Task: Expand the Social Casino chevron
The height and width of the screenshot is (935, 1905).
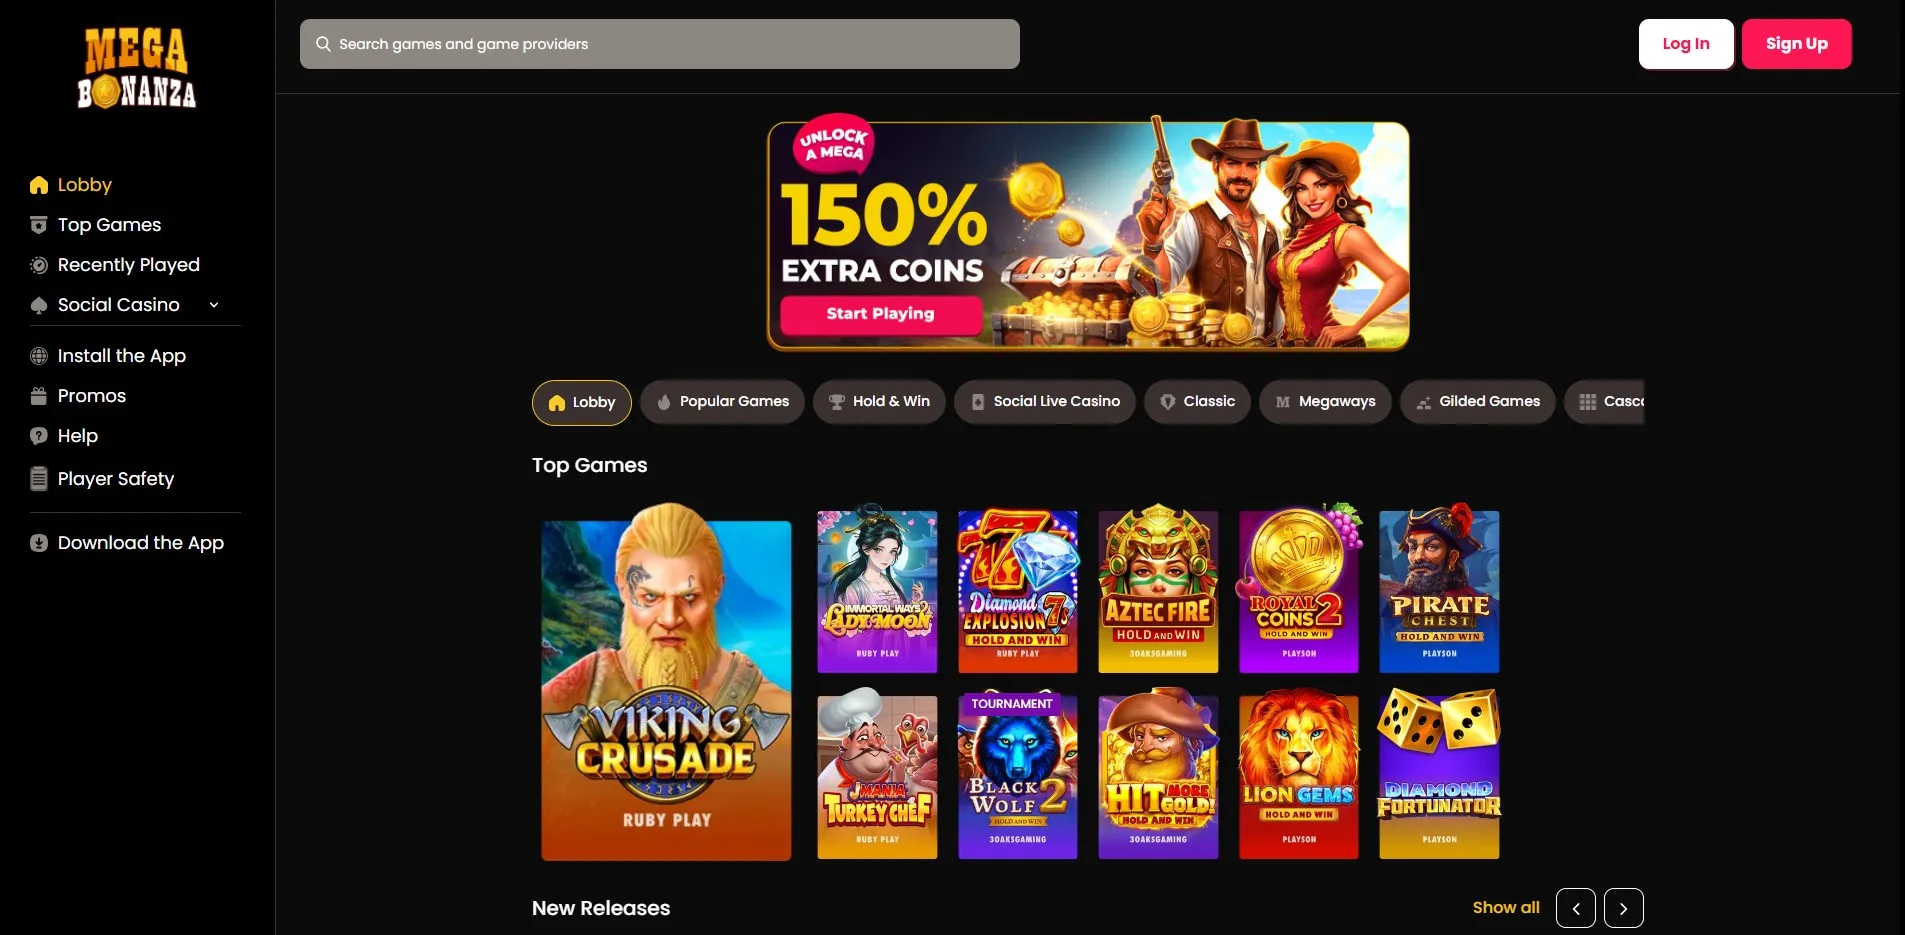Action: pos(214,305)
